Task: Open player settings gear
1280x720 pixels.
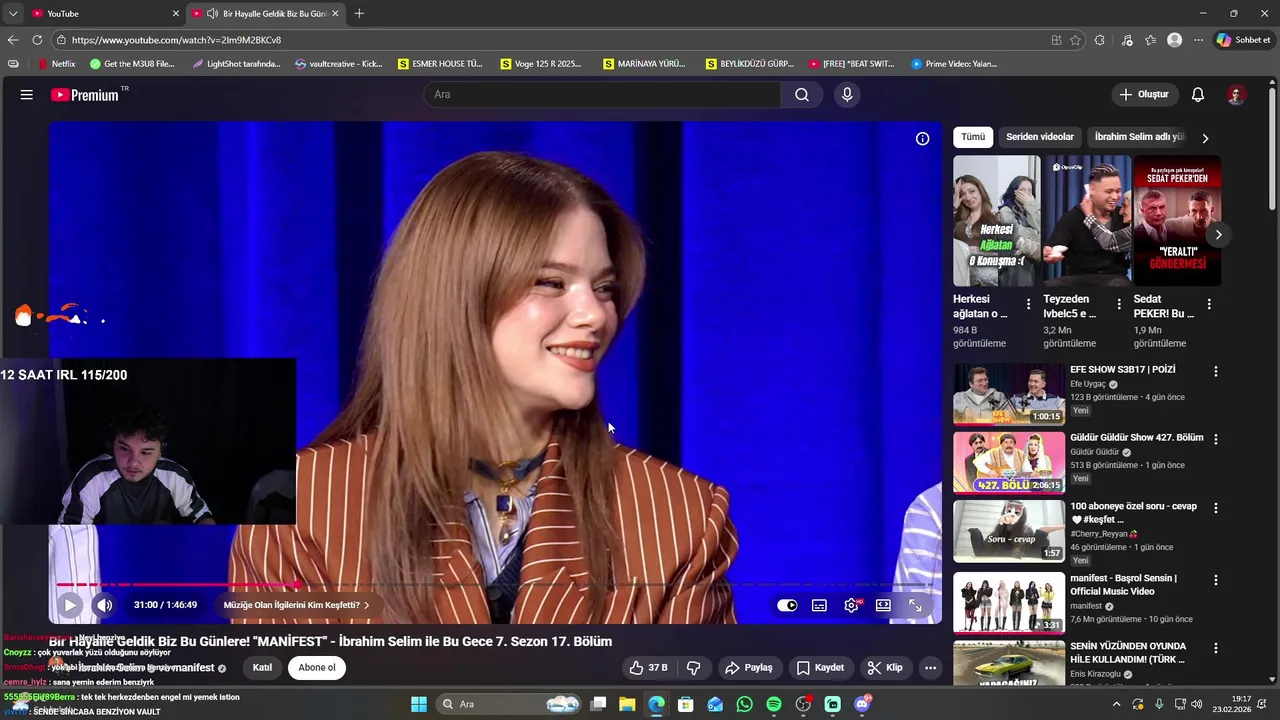Action: pos(852,605)
